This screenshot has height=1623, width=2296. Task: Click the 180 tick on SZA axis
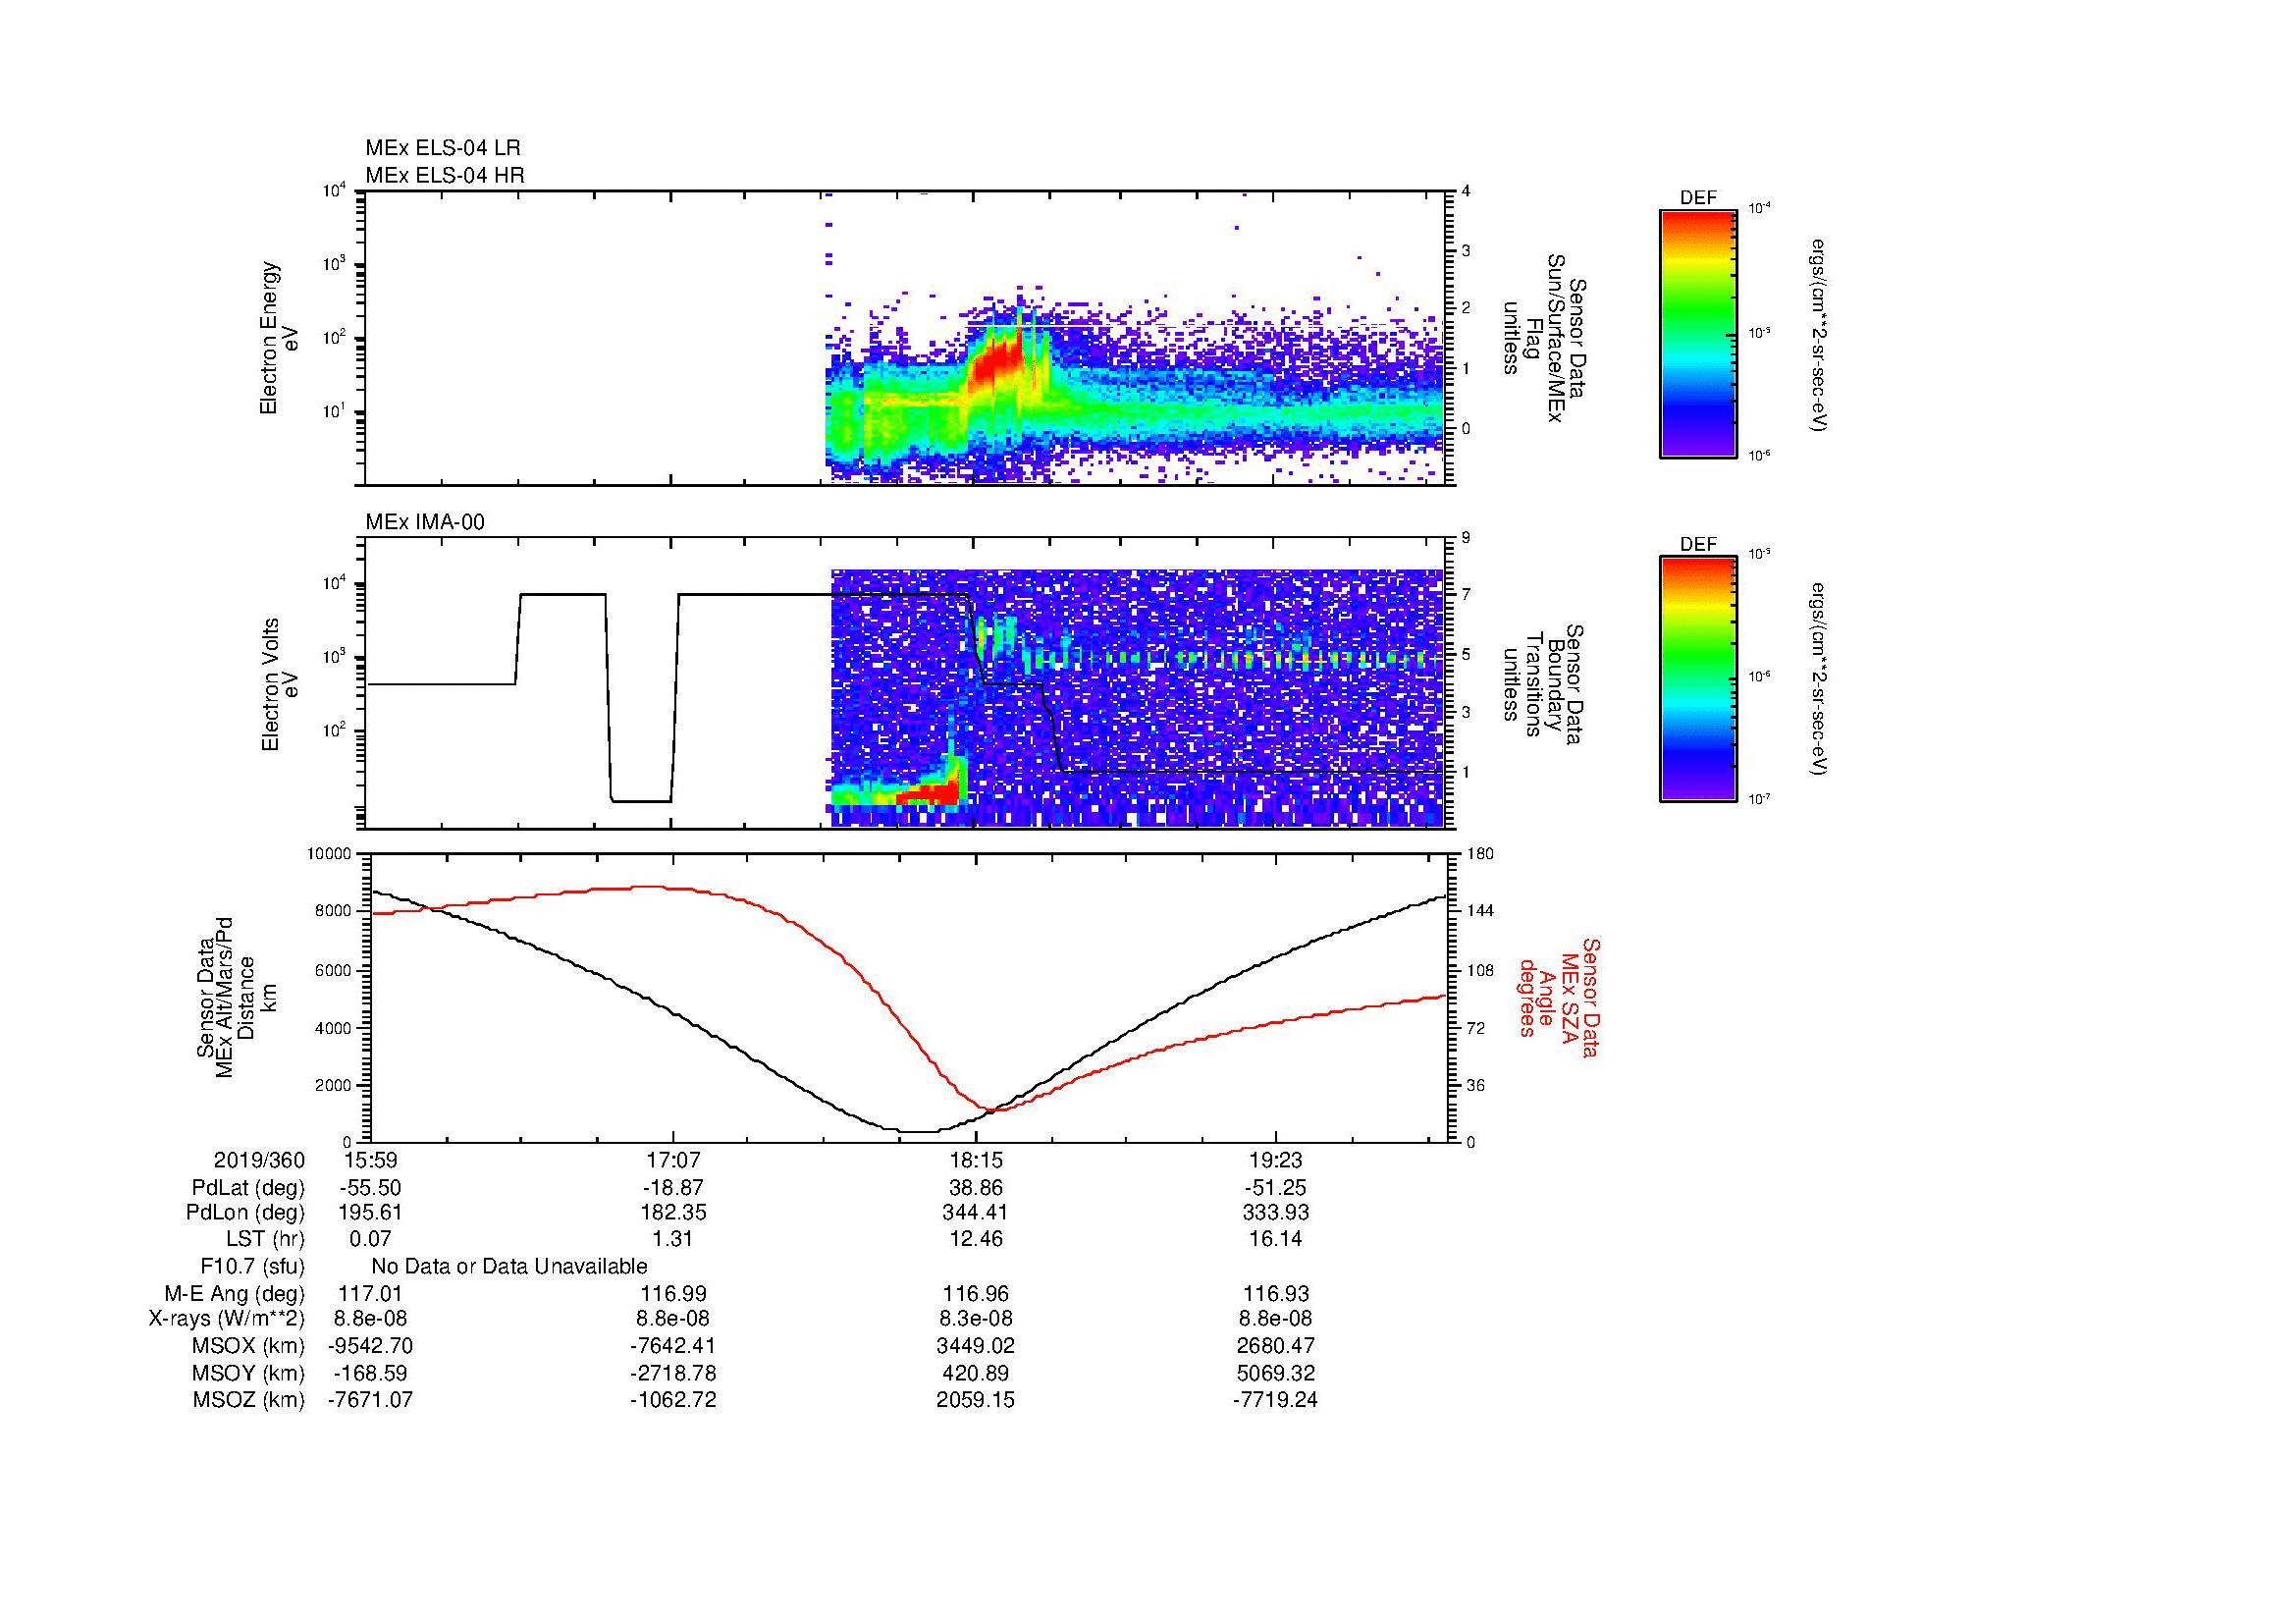tap(1480, 854)
